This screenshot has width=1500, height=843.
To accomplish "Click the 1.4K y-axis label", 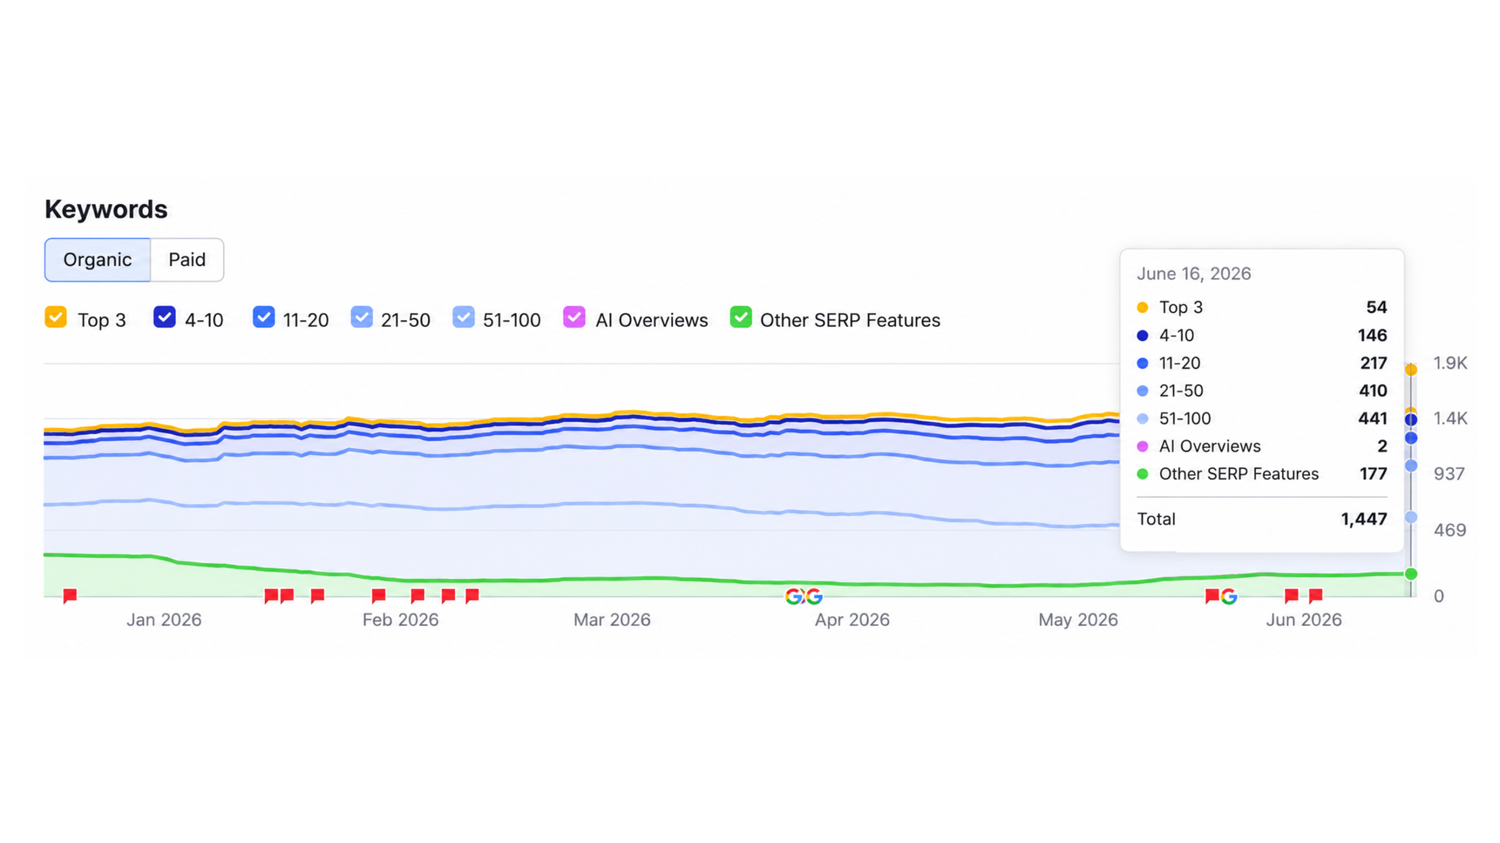I will click(1450, 418).
